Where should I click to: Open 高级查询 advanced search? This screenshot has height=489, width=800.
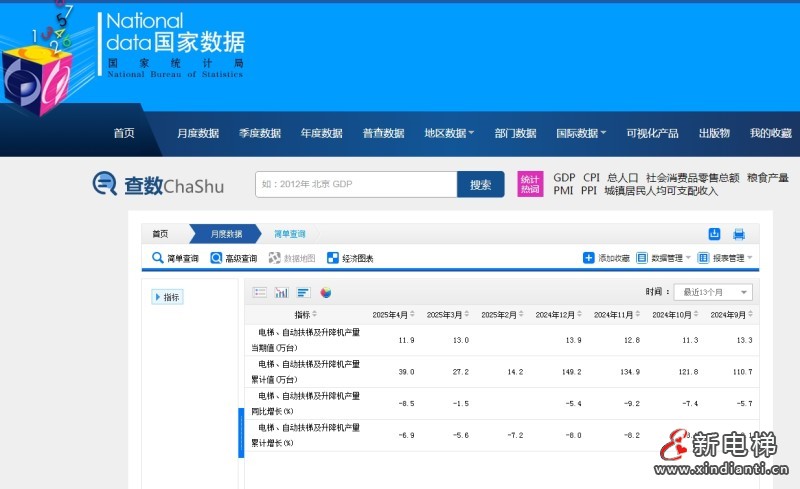click(x=233, y=258)
